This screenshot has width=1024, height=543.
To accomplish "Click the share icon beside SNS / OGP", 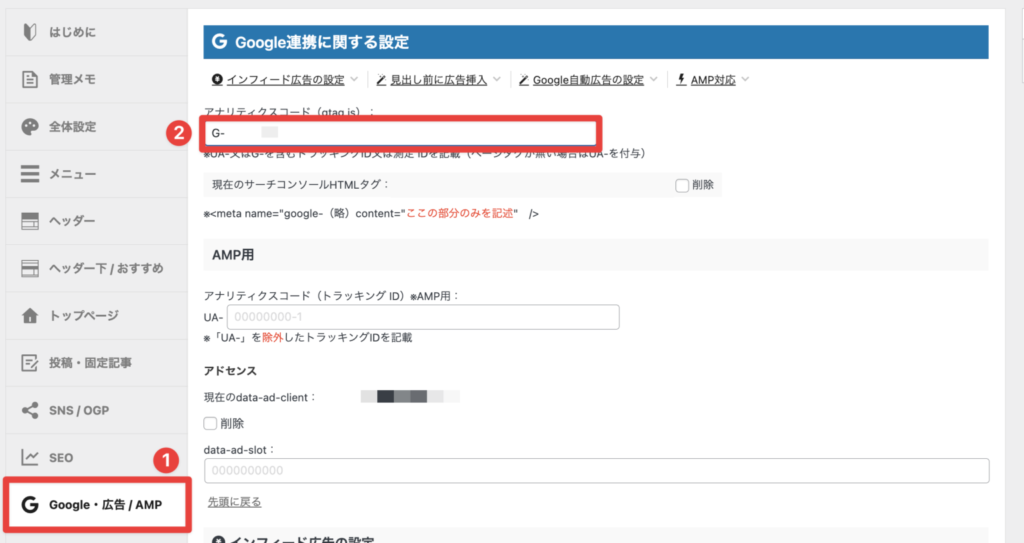I will click(x=29, y=410).
